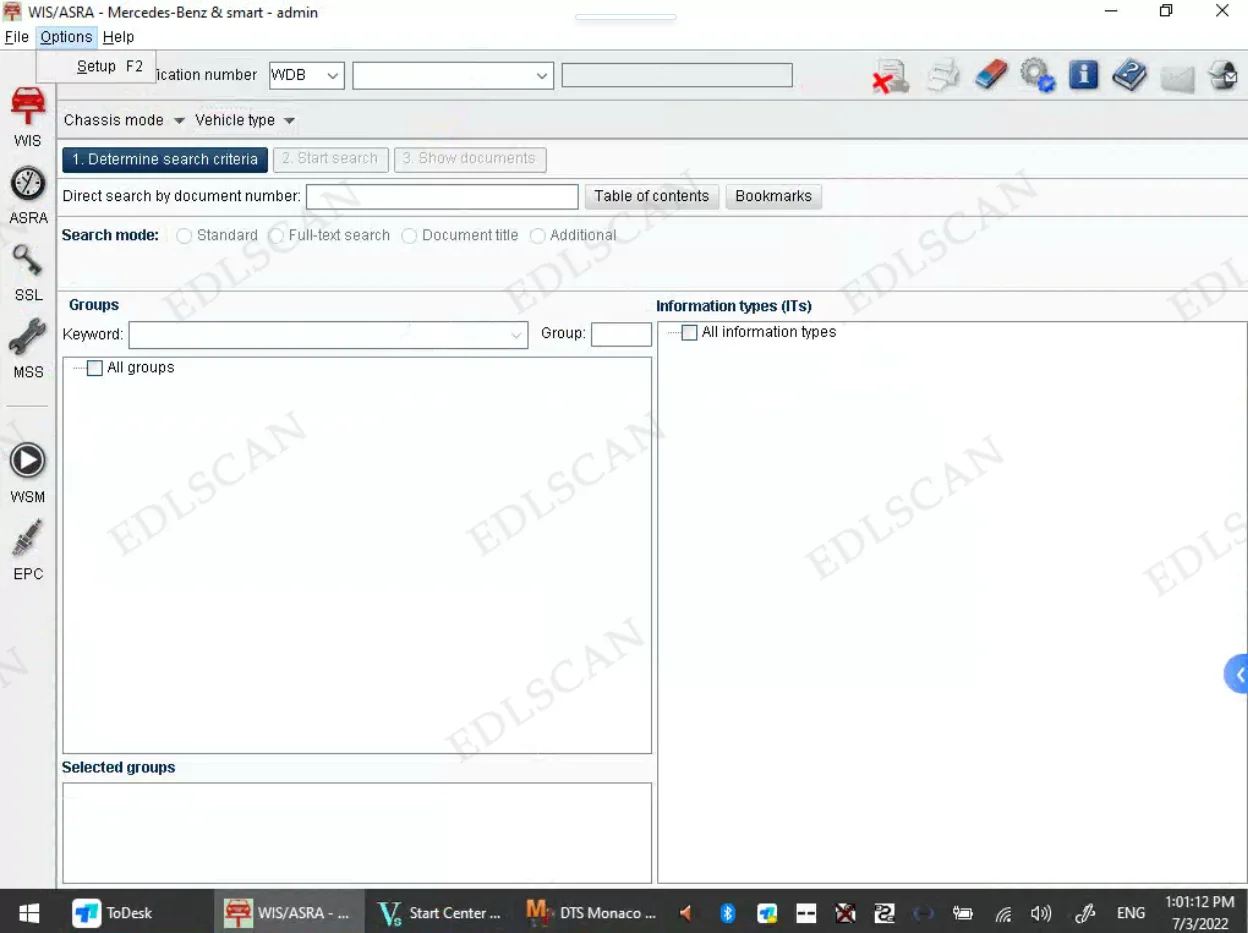Switch to ToDesk in taskbar
The height and width of the screenshot is (933, 1248).
tap(113, 912)
